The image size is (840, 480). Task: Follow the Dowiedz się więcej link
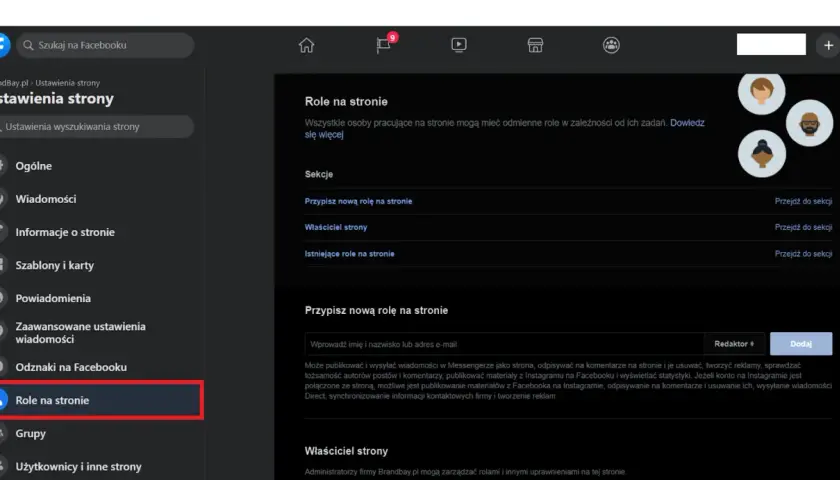tap(687, 123)
